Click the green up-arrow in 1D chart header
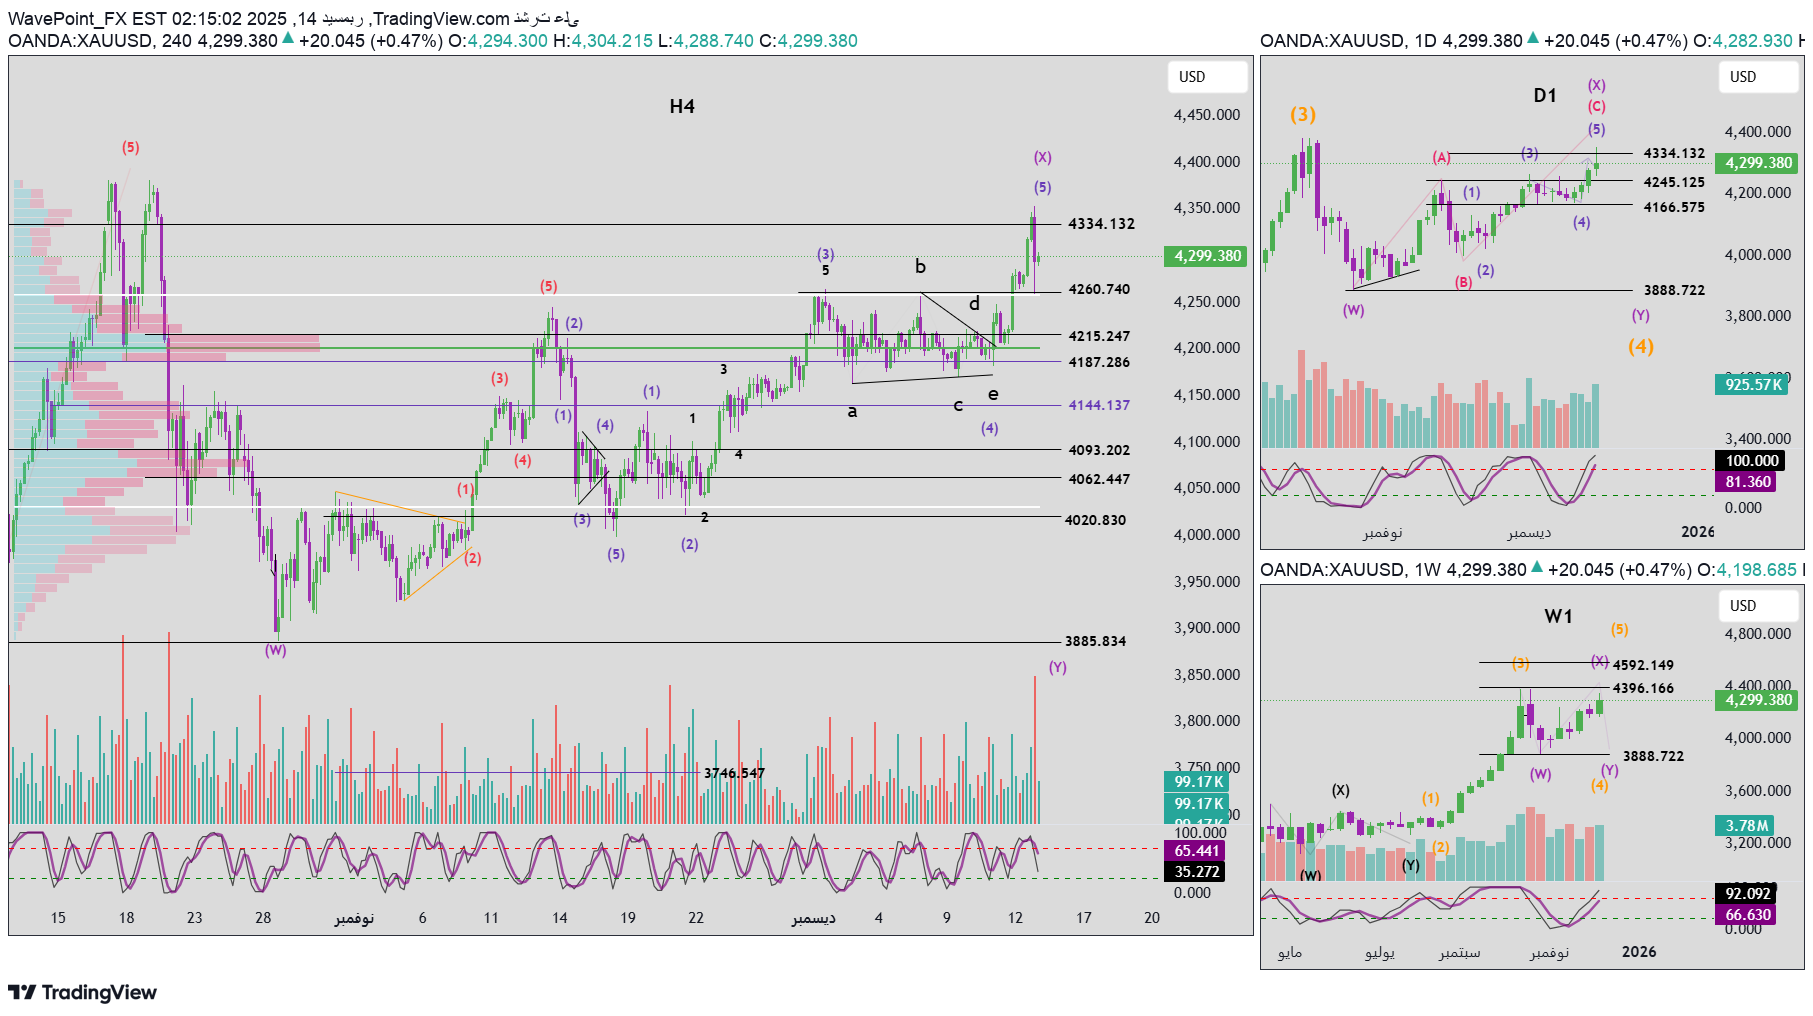Screen dimensions: 1813x1016 1533,39
